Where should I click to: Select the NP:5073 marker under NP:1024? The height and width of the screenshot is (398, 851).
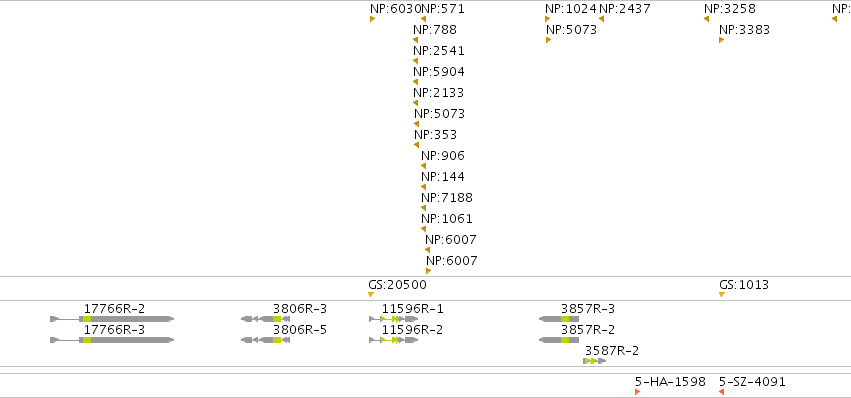tap(548, 40)
